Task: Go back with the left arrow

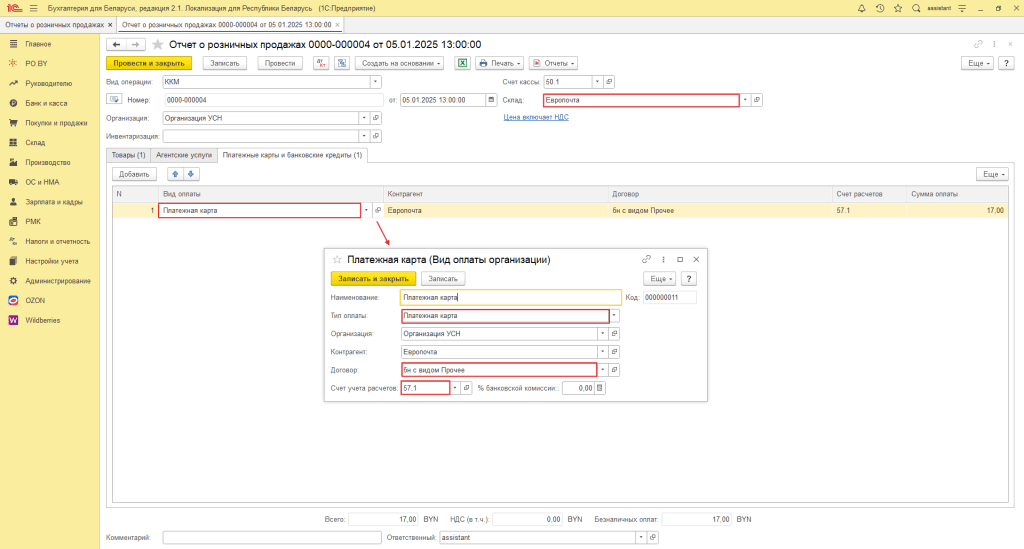Action: [116, 44]
